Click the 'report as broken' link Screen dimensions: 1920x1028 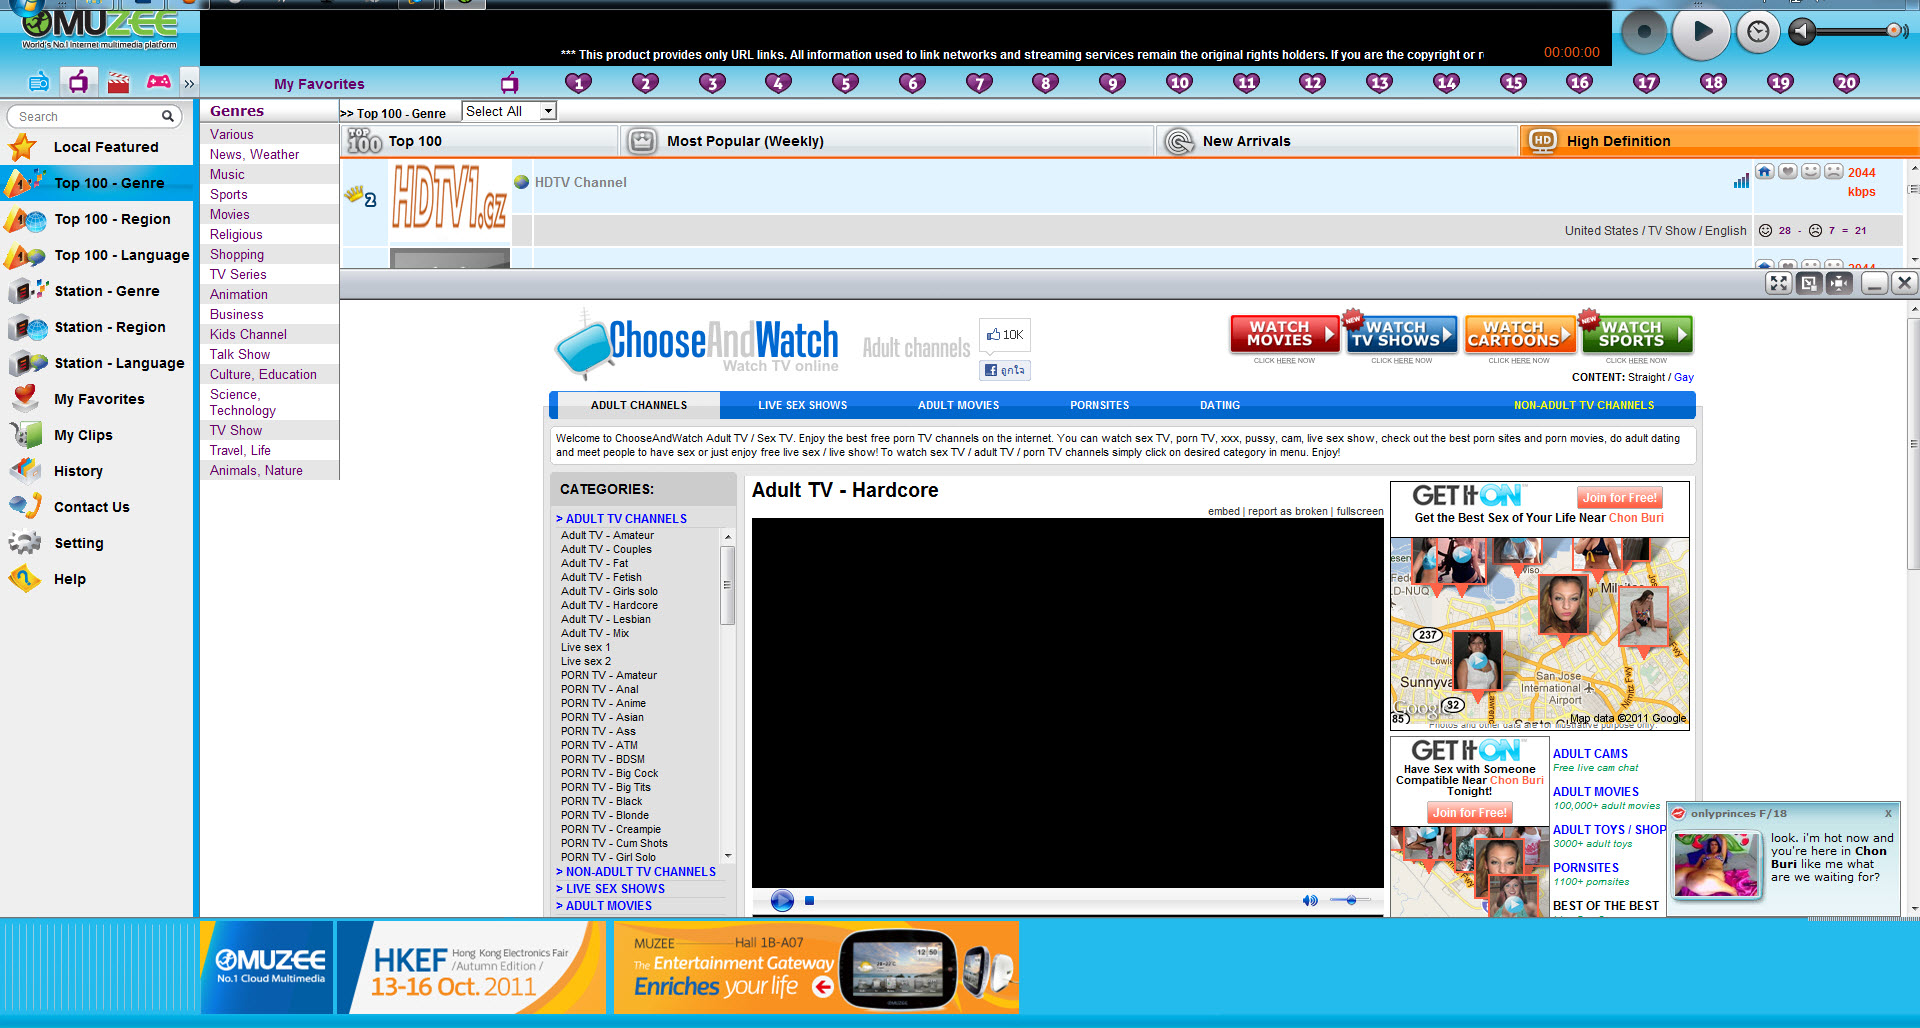[1288, 511]
